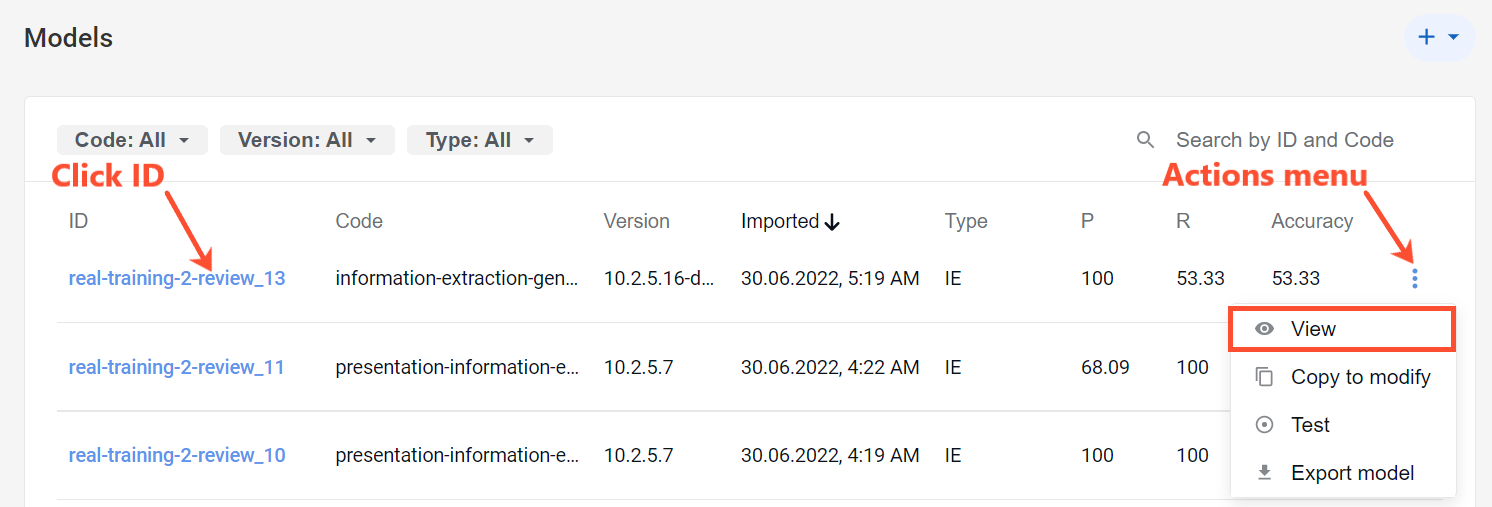Expand the Version: All filter
Viewport: 1492px width, 507px height.
pos(307,140)
